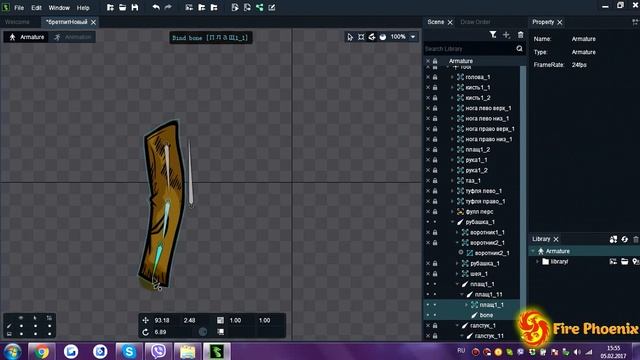This screenshot has height=360, width=640.
Task: Open the Edit menu
Action: tap(36, 8)
